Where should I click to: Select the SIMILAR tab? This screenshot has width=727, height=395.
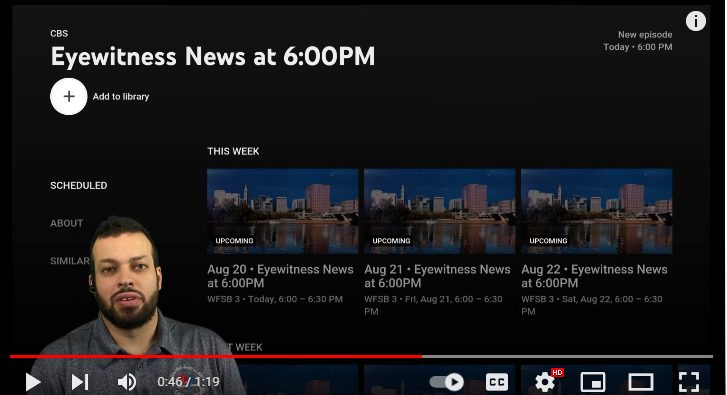pos(70,261)
